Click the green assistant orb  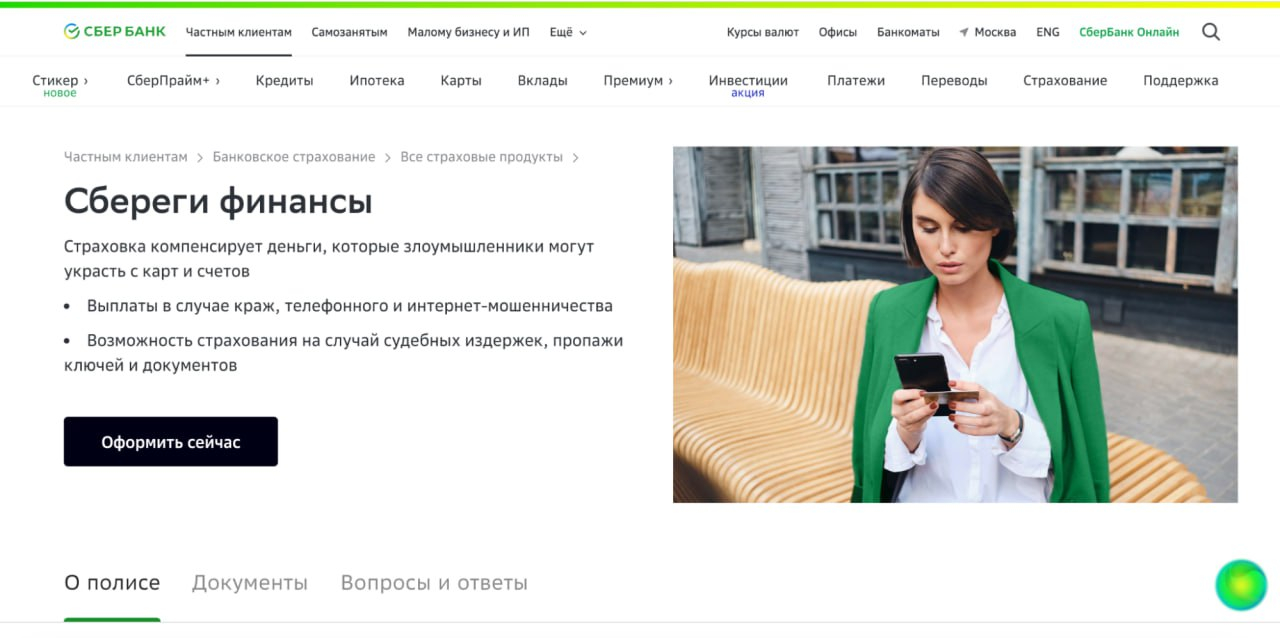tap(1241, 585)
